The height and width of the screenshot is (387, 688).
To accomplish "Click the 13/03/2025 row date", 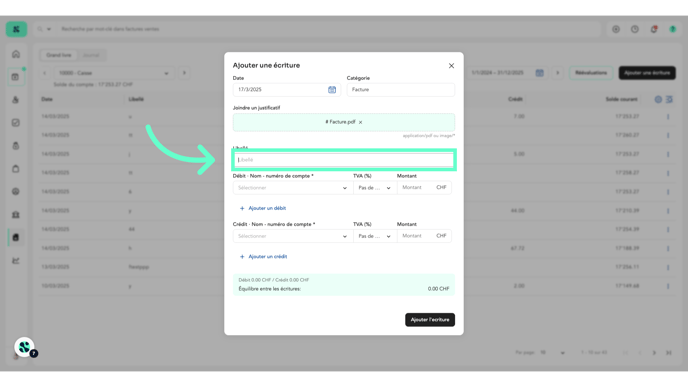I will click(55, 267).
